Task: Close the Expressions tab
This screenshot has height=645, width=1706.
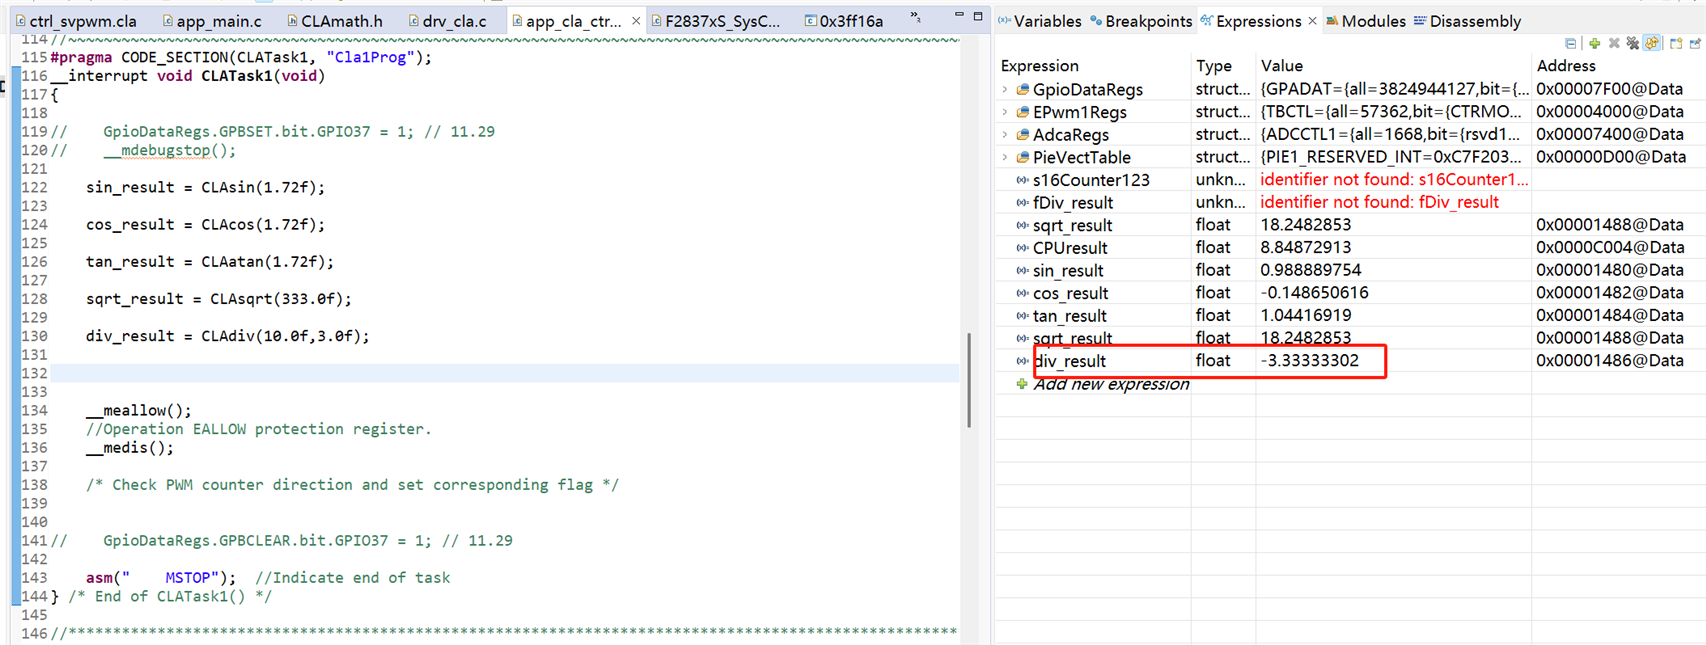Action: coord(1312,21)
